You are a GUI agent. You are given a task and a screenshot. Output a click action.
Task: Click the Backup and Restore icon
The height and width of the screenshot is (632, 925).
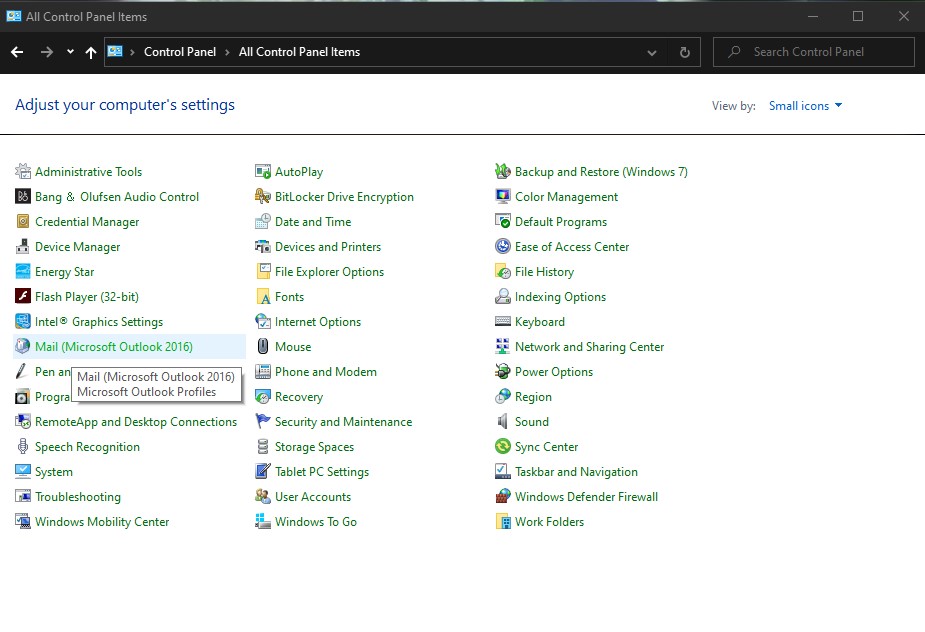tap(503, 172)
